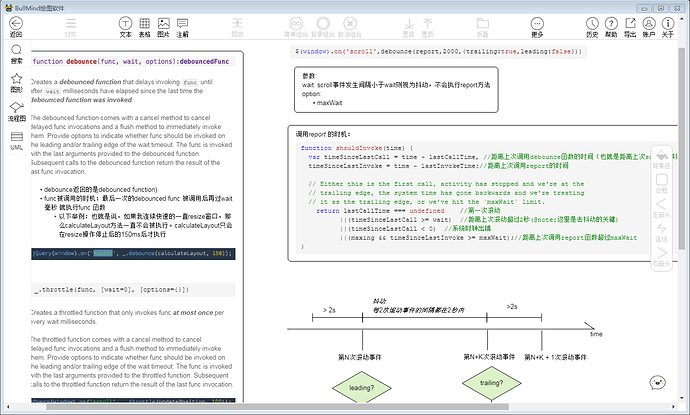Switch to 流程图 flowchart shapes panel

[16, 112]
